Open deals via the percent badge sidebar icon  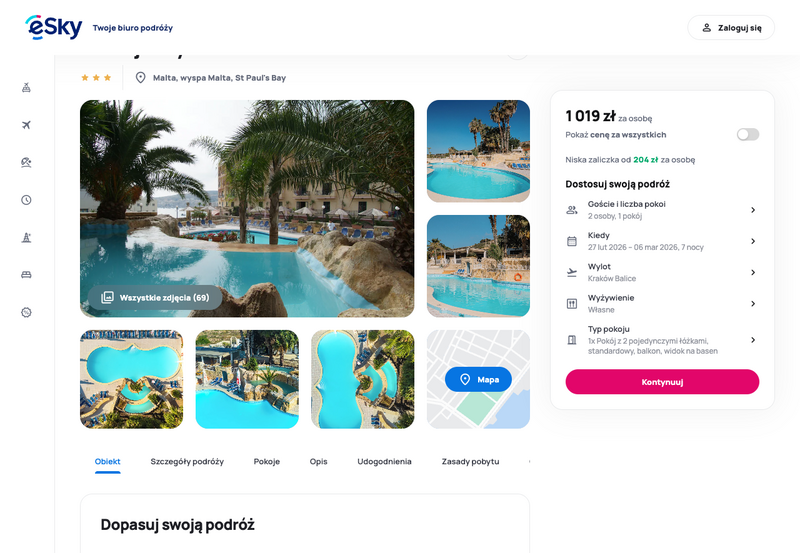pos(27,312)
